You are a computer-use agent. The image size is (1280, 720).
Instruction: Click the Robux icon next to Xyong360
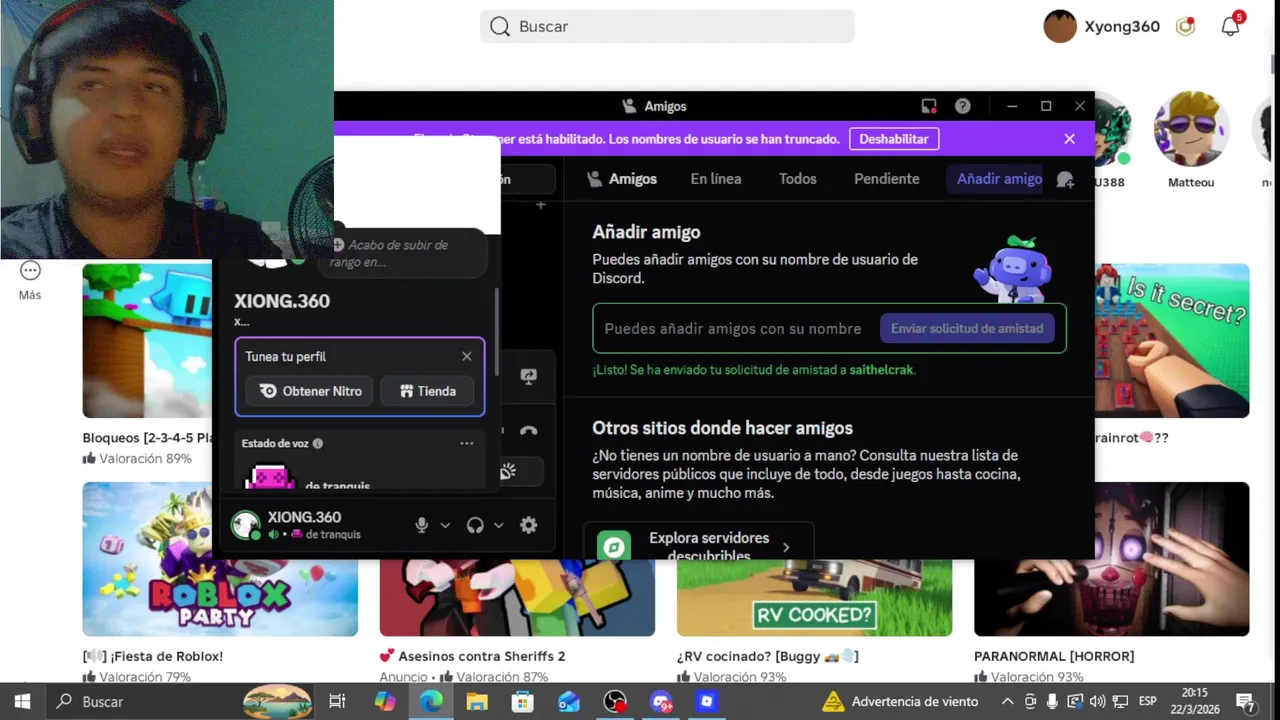(x=1185, y=27)
